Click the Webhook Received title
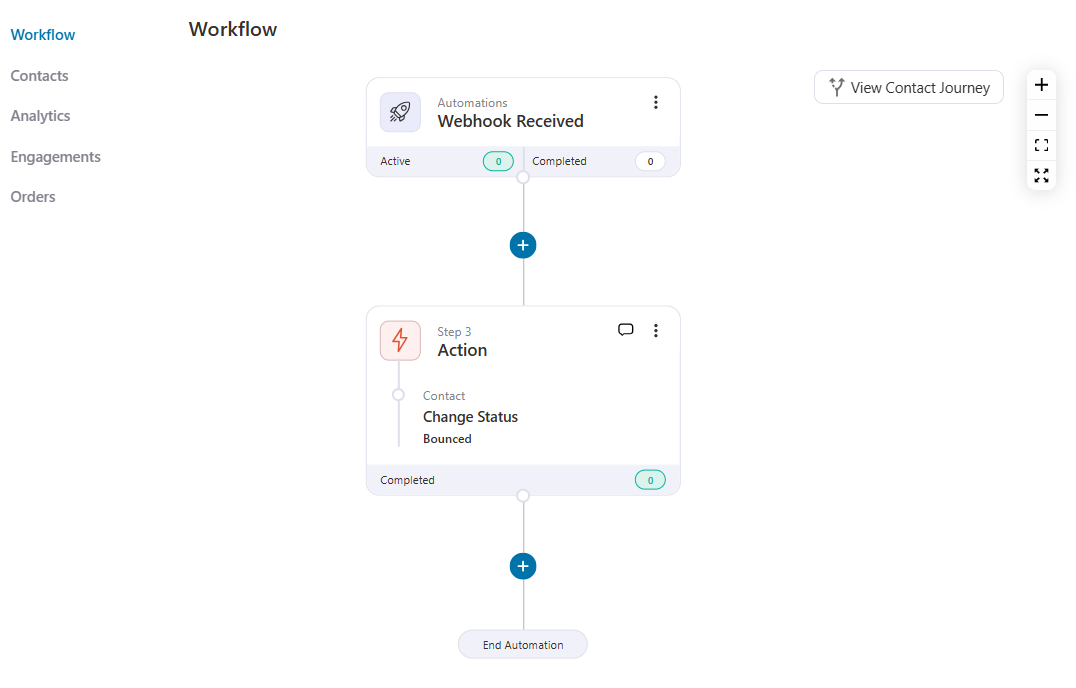Viewport: 1076px width, 688px height. (x=511, y=121)
